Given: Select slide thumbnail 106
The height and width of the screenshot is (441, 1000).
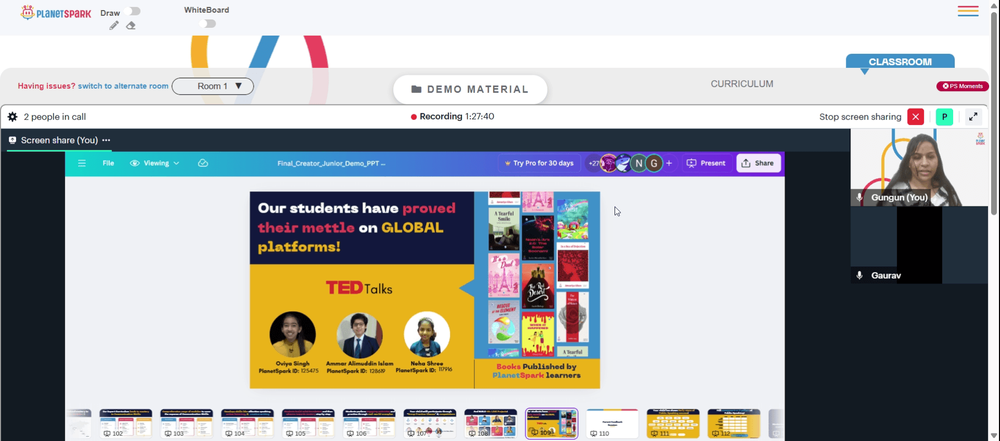Looking at the screenshot, I should coord(369,423).
